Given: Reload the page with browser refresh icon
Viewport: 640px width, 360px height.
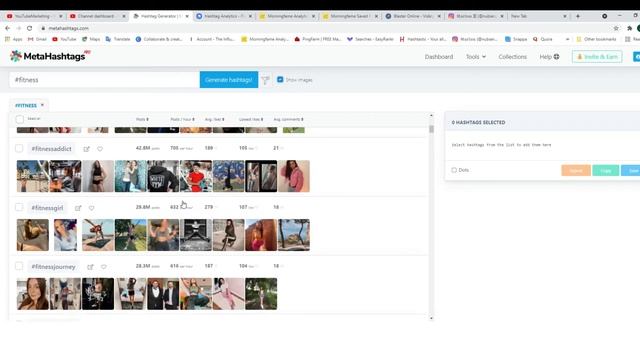Looking at the screenshot, I should (x=29, y=28).
